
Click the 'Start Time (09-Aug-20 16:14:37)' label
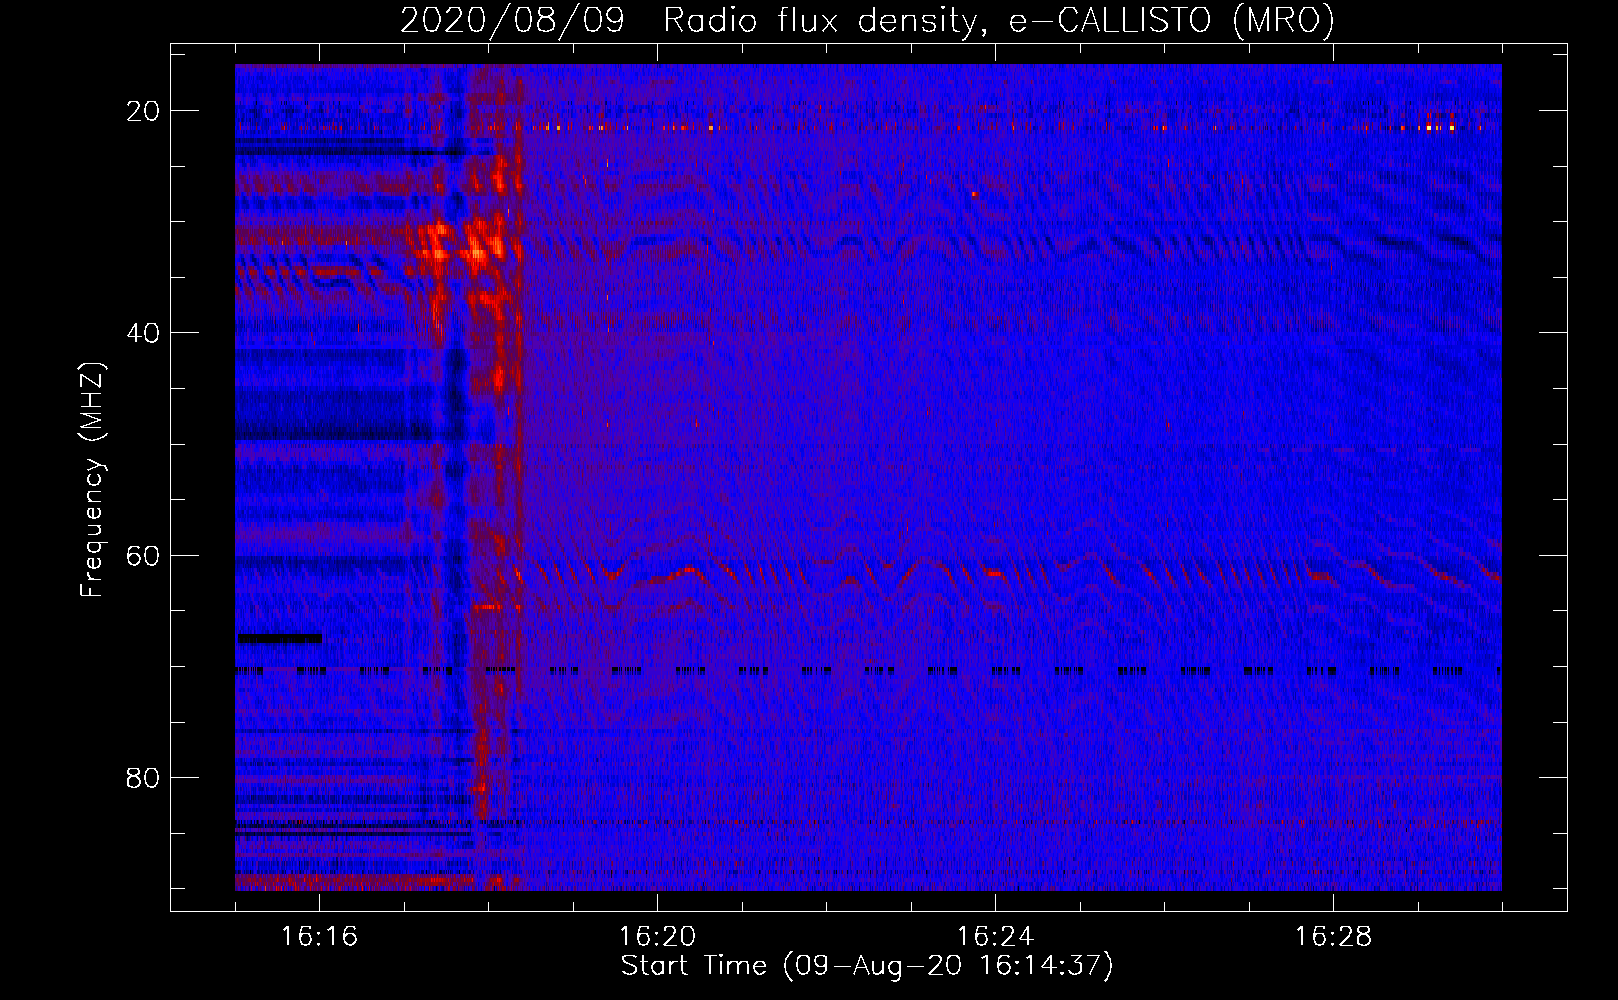[867, 966]
